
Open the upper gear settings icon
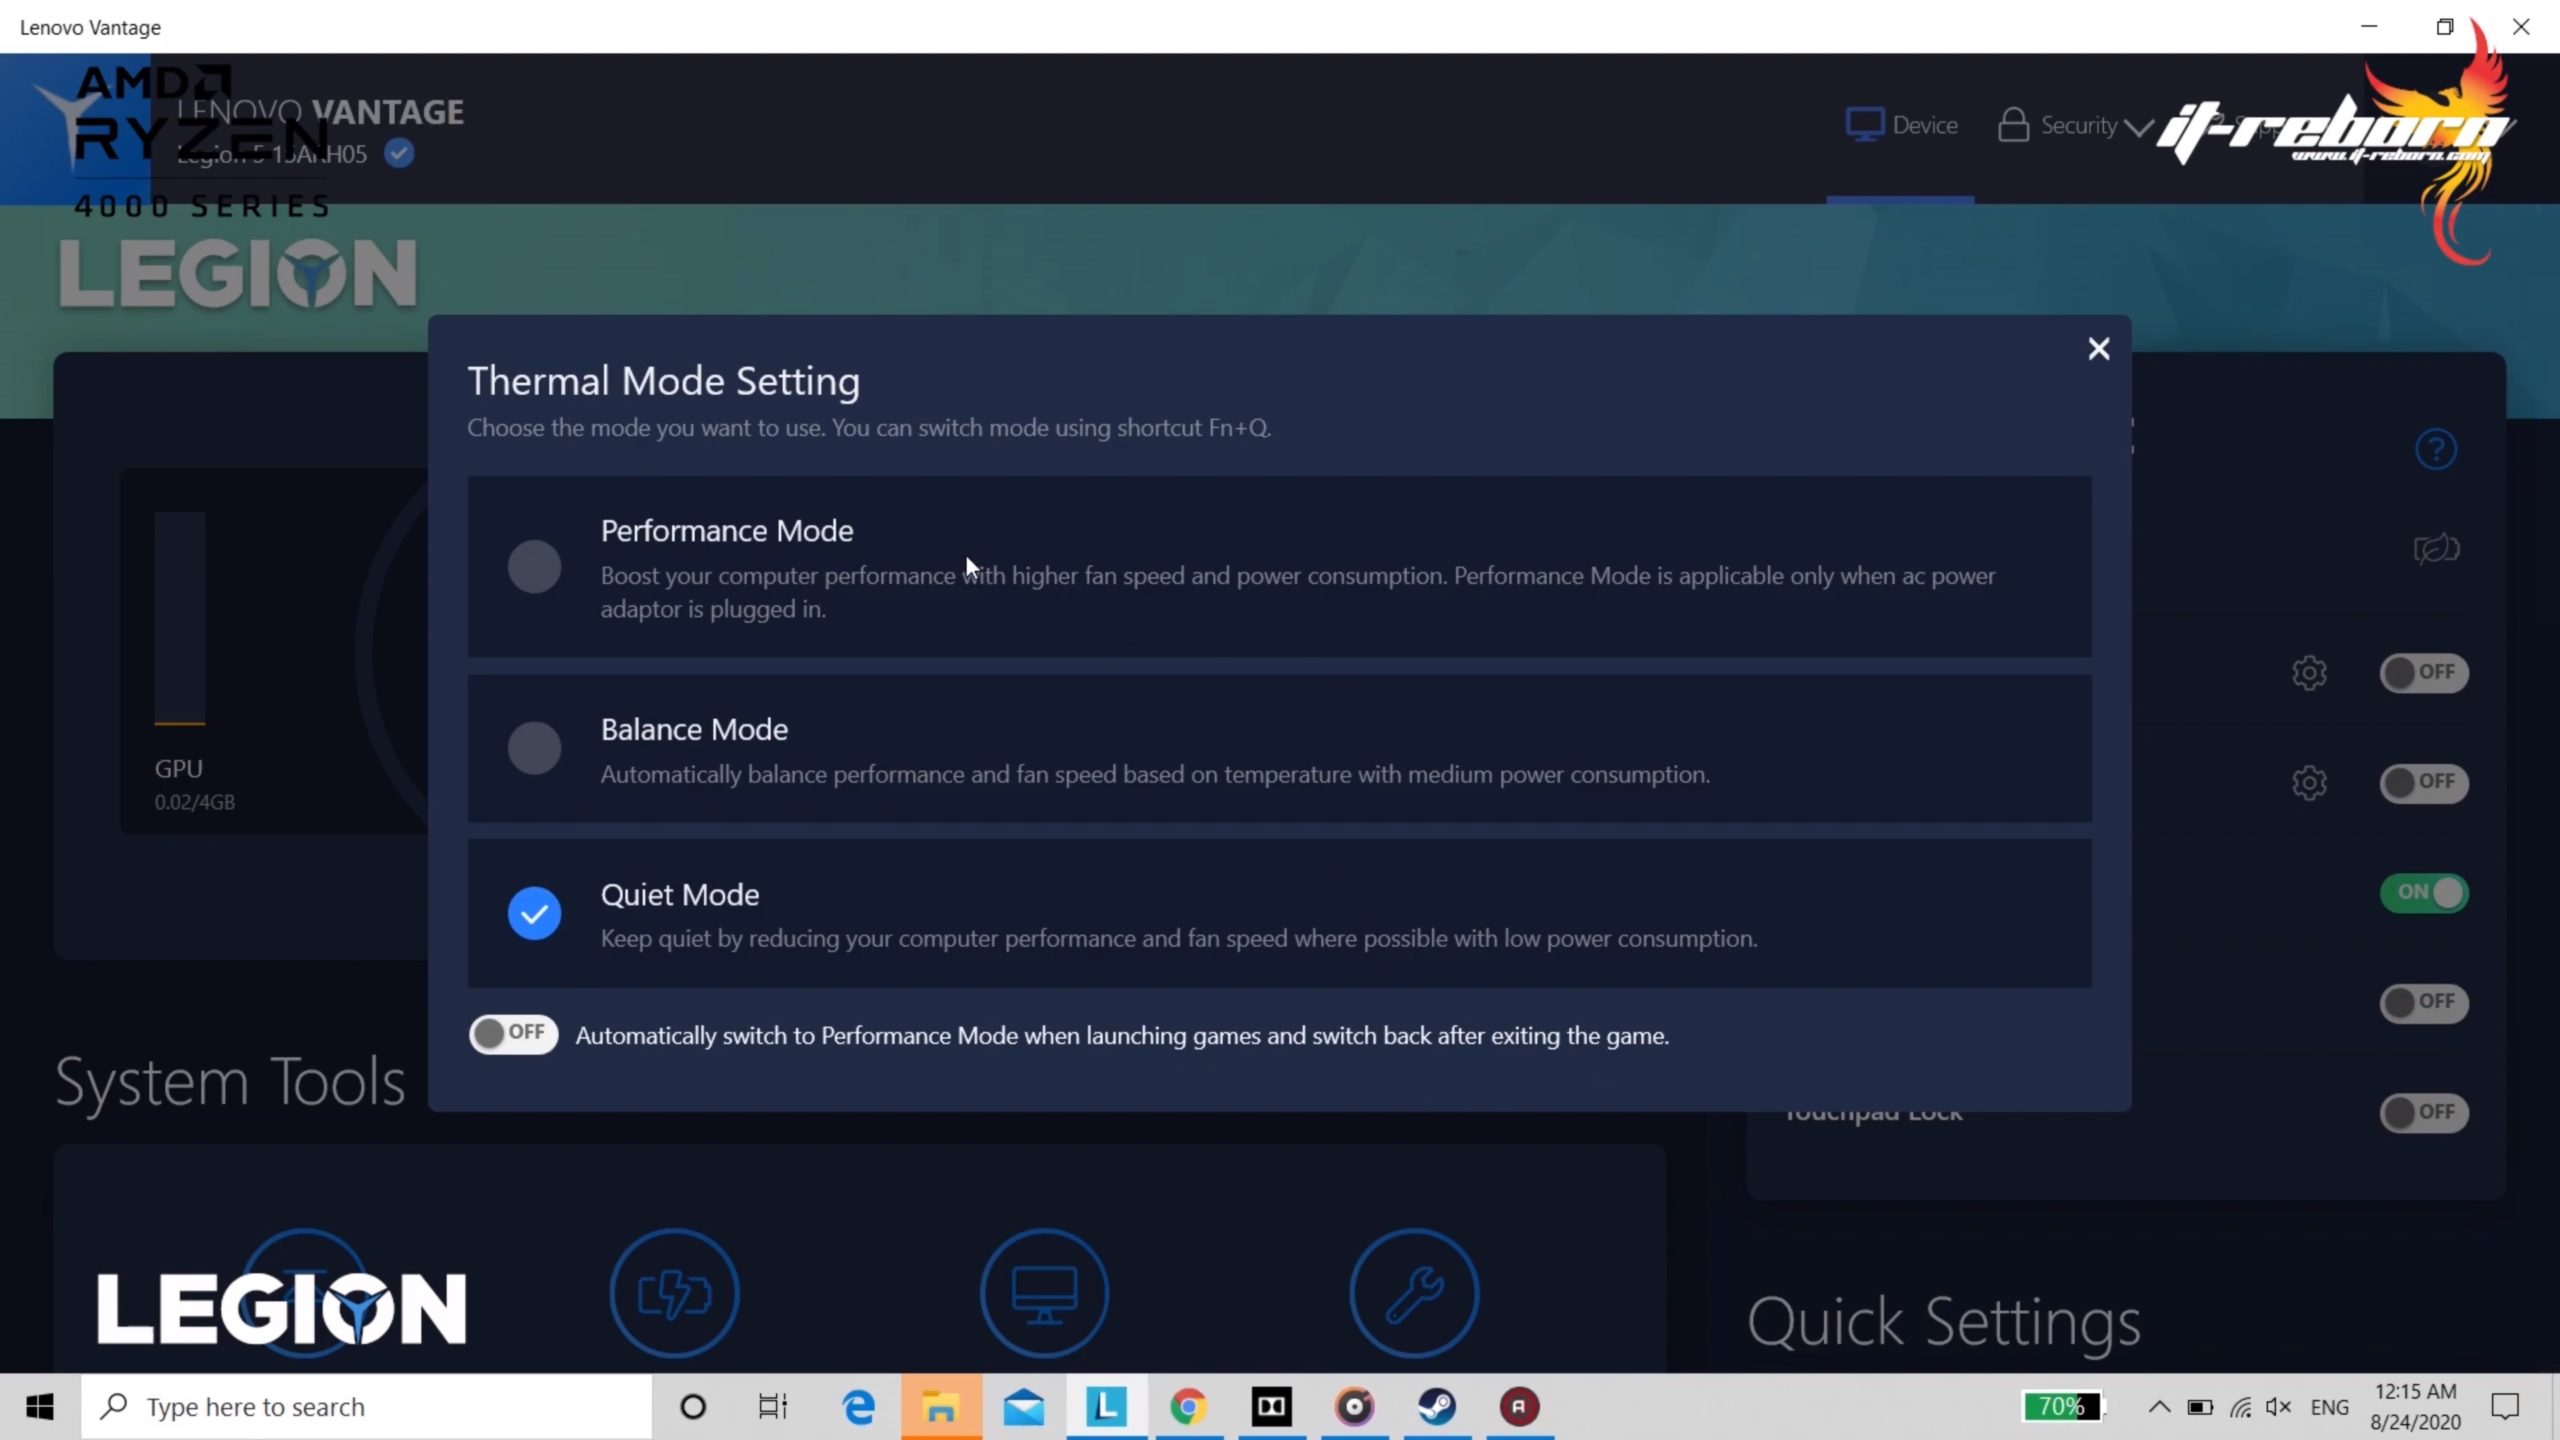(2309, 673)
